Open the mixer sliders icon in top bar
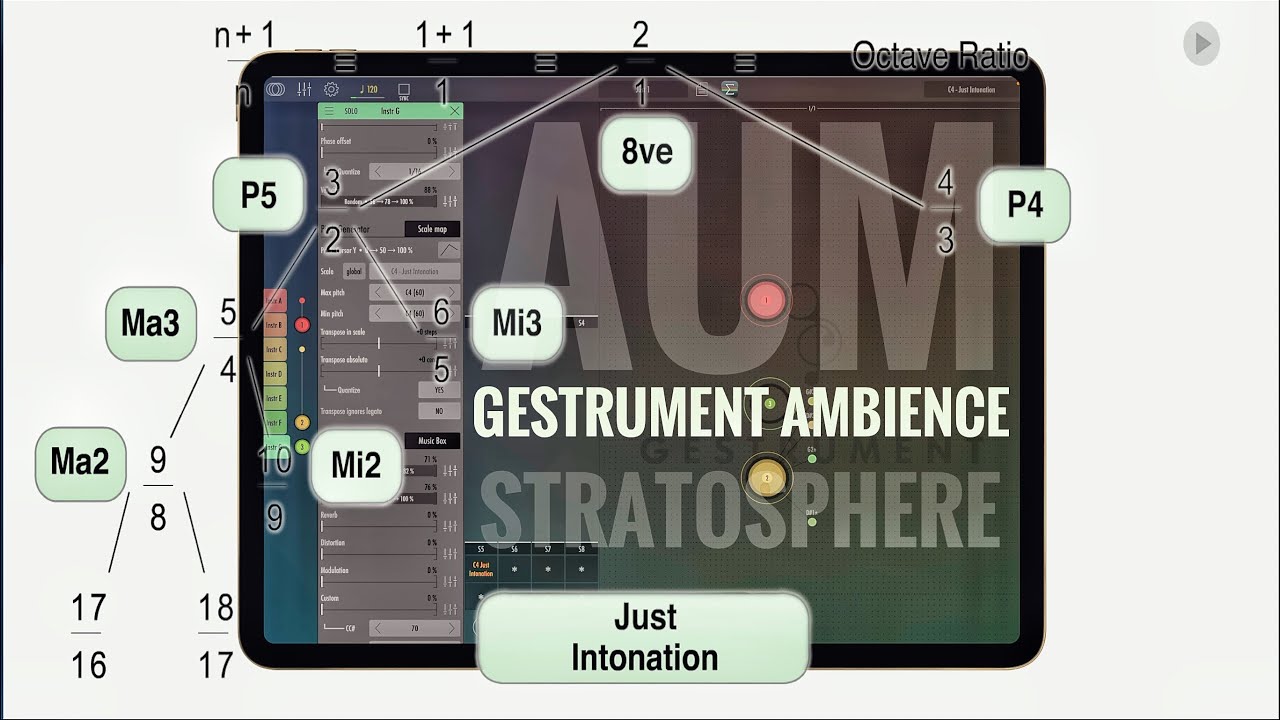Screen dimensions: 1280x720 click(x=304, y=89)
